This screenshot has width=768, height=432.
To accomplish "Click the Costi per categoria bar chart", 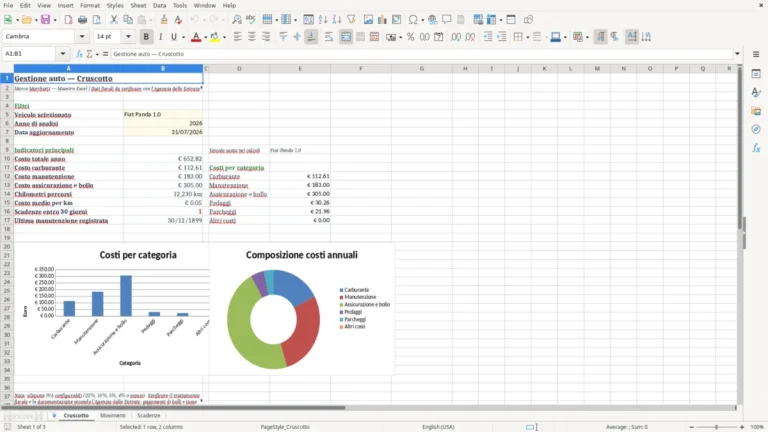I will (x=112, y=309).
